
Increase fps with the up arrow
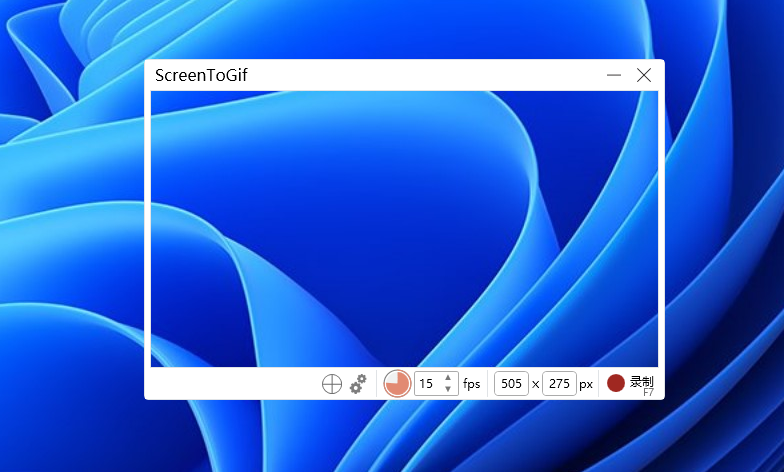[x=448, y=378]
